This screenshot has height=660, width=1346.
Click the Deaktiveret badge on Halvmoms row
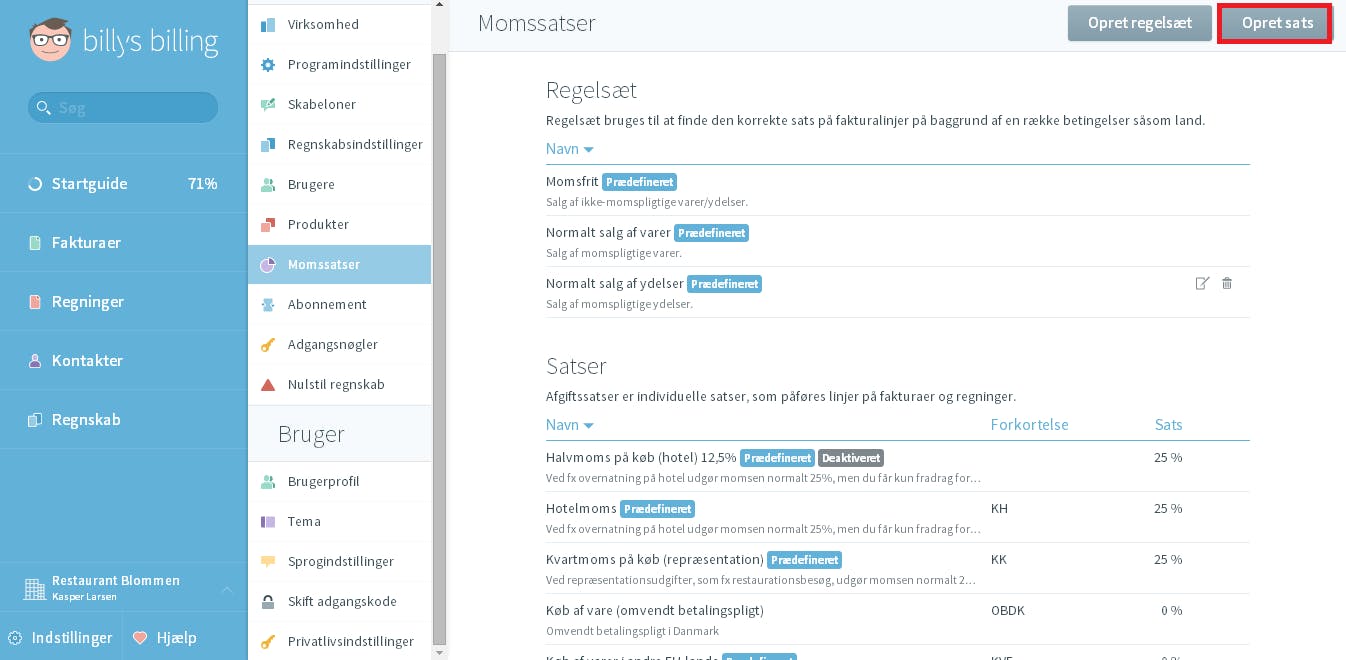pos(851,458)
